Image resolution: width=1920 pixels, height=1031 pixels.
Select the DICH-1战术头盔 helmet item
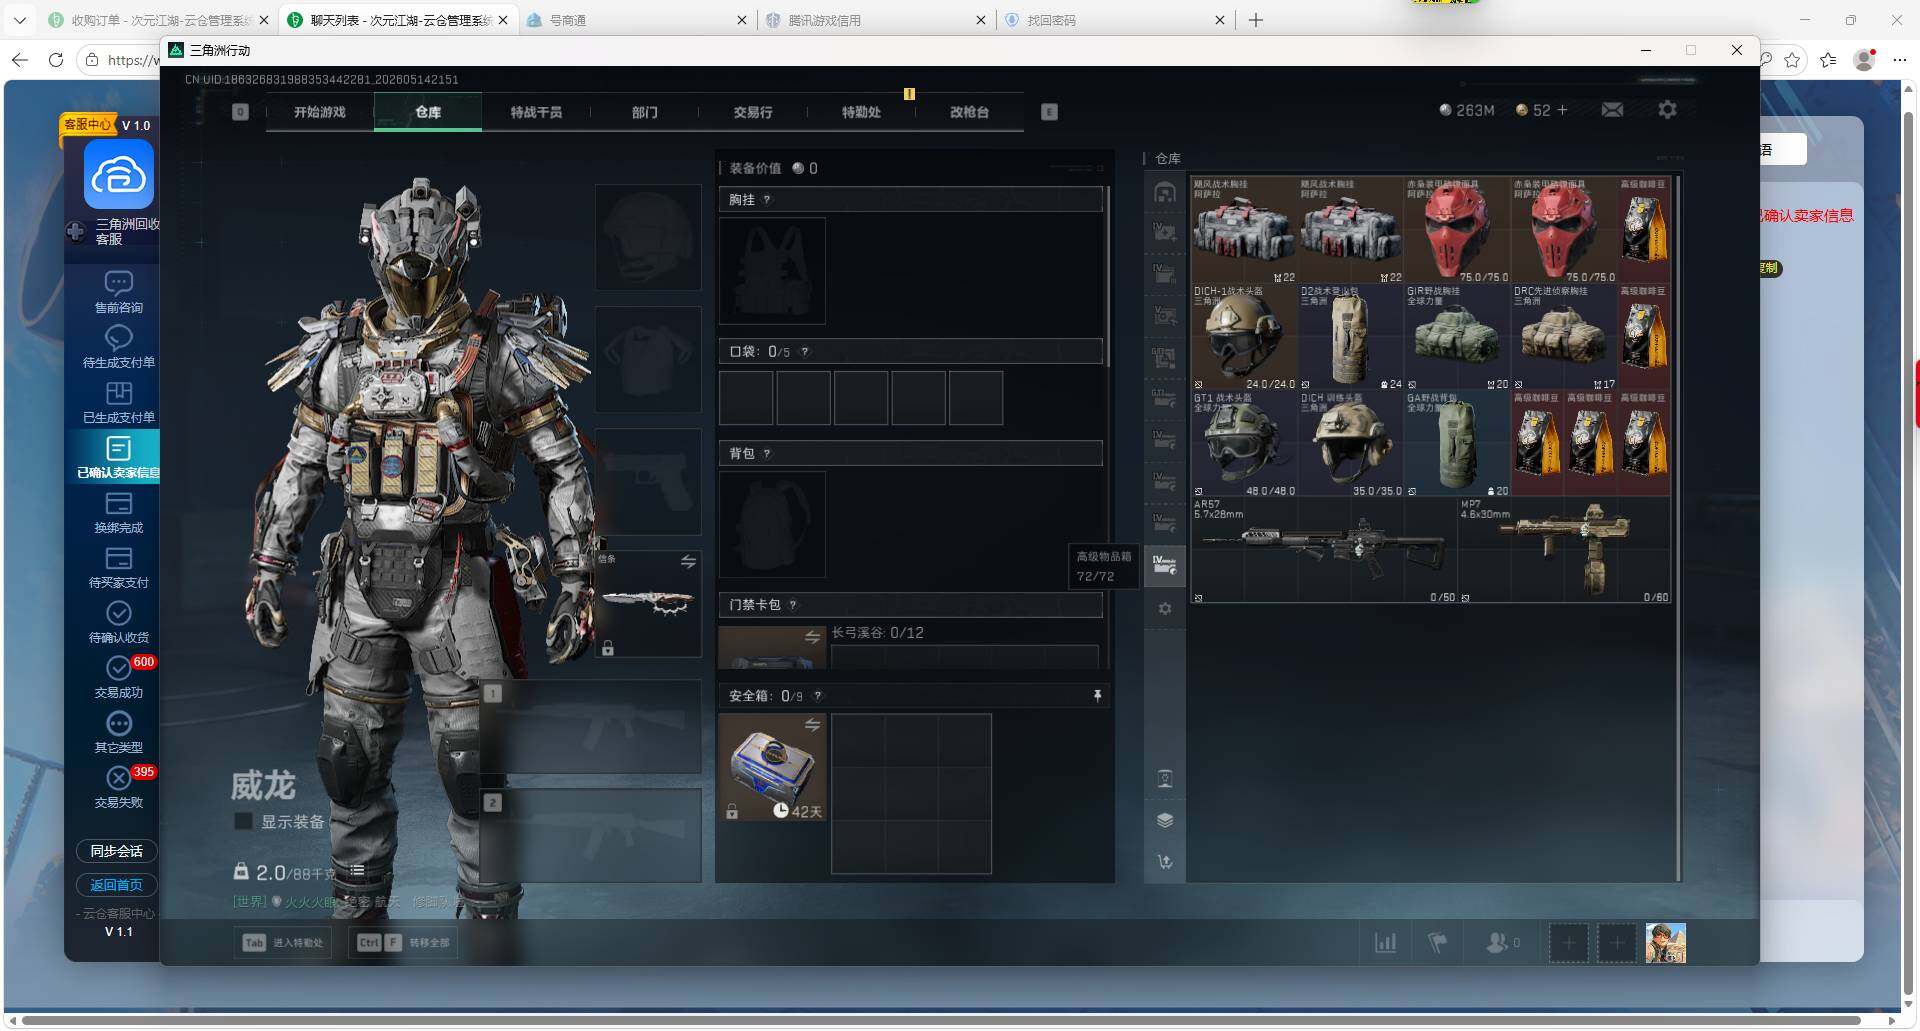[1244, 337]
